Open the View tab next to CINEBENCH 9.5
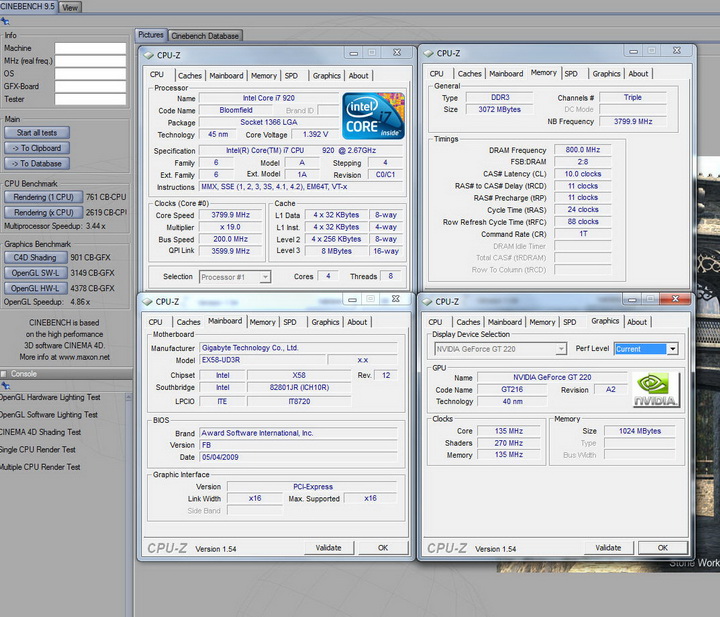The width and height of the screenshot is (720, 617). pyautogui.click(x=70, y=7)
